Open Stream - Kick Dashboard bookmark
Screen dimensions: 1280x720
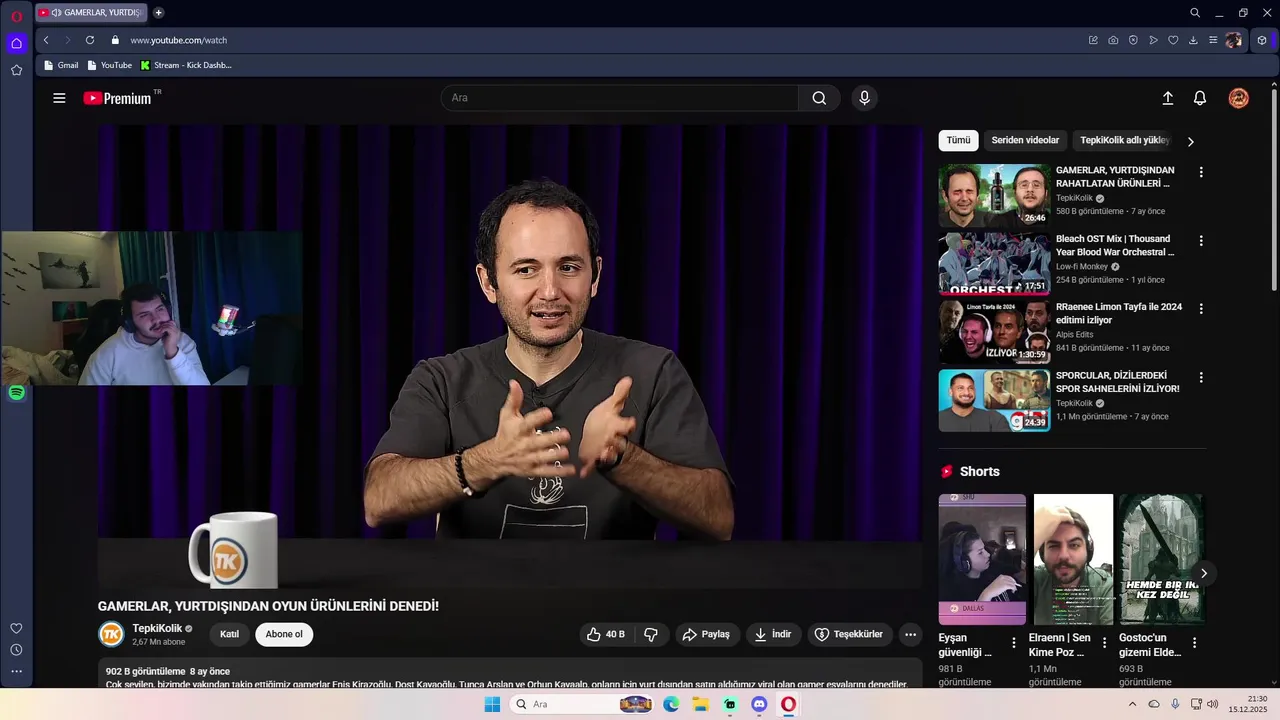pyautogui.click(x=186, y=65)
